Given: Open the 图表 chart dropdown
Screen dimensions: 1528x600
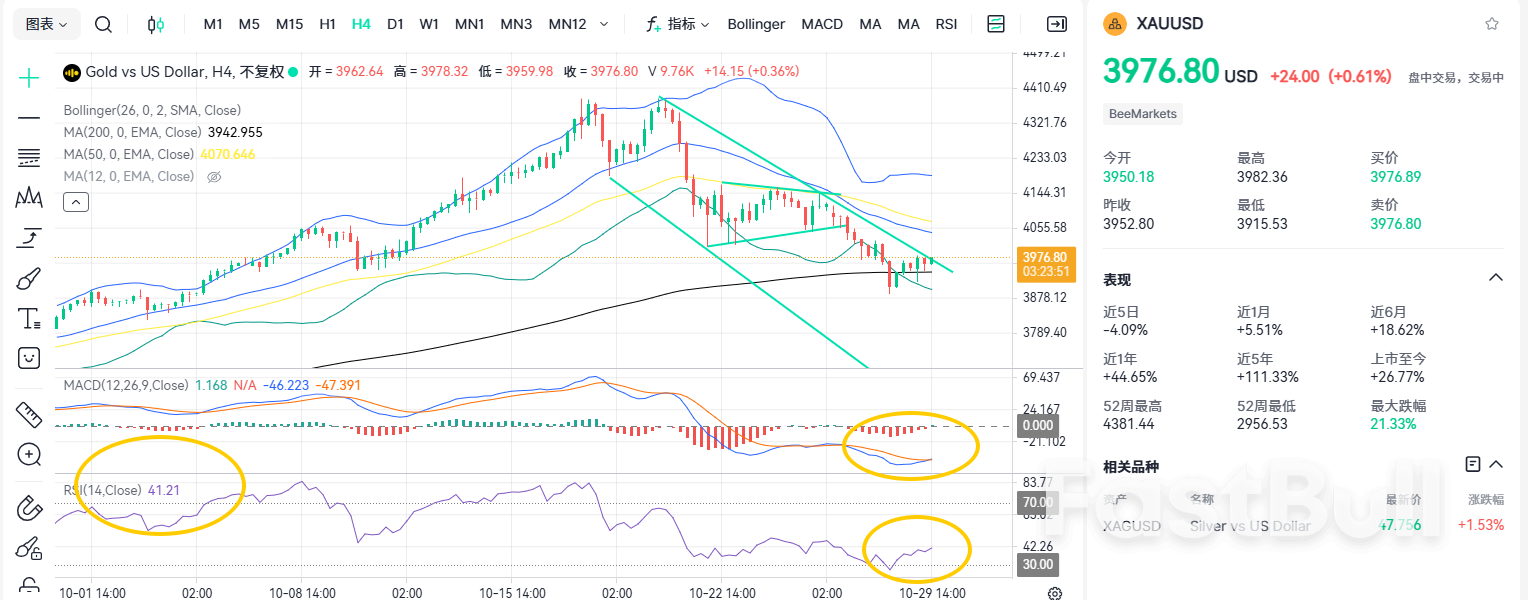Looking at the screenshot, I should click(46, 24).
